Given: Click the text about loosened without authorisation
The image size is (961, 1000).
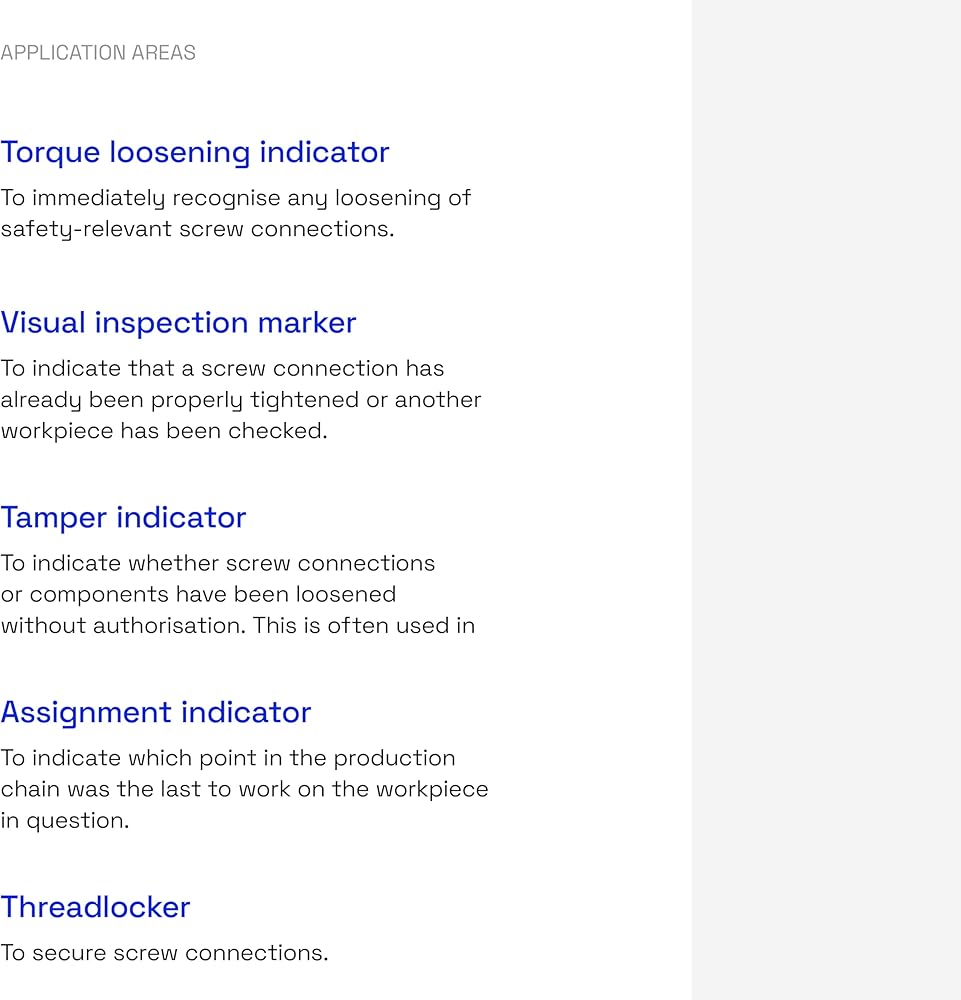Looking at the screenshot, I should click(x=238, y=594).
